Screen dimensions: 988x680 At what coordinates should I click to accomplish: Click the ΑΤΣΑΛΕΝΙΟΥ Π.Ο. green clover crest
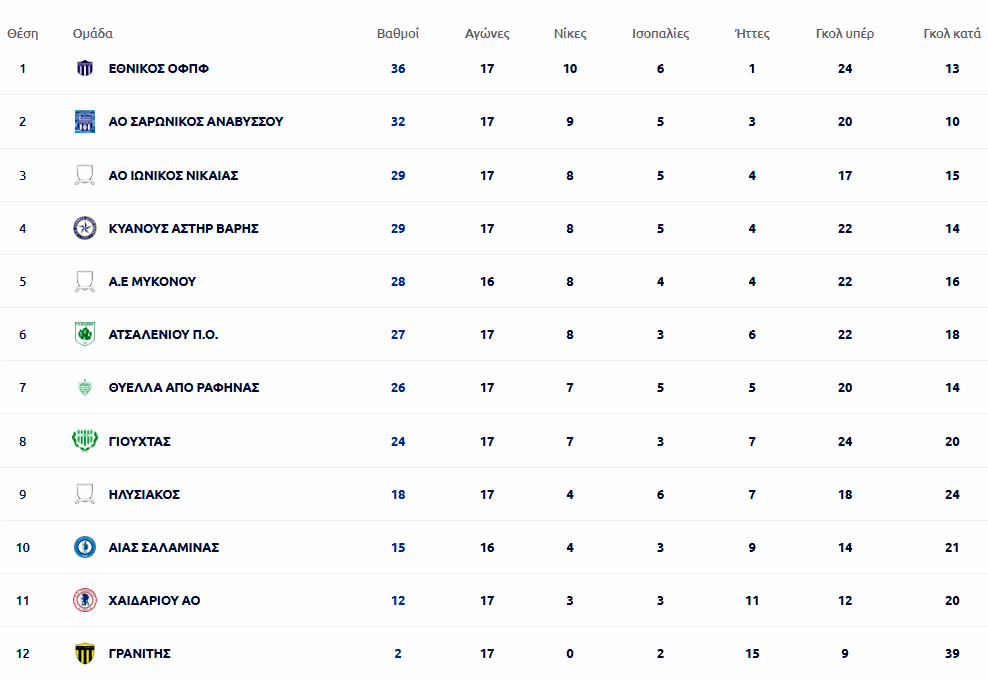[x=85, y=334]
